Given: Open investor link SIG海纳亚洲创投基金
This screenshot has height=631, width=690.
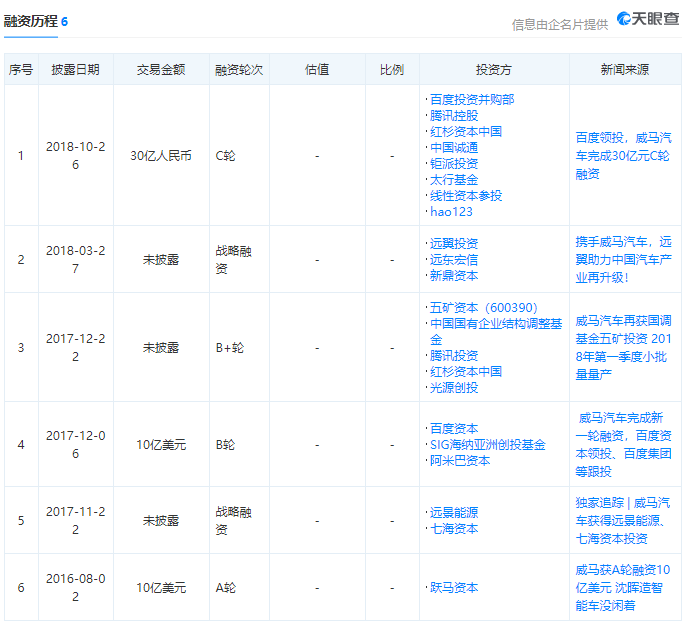Looking at the screenshot, I should point(488,445).
